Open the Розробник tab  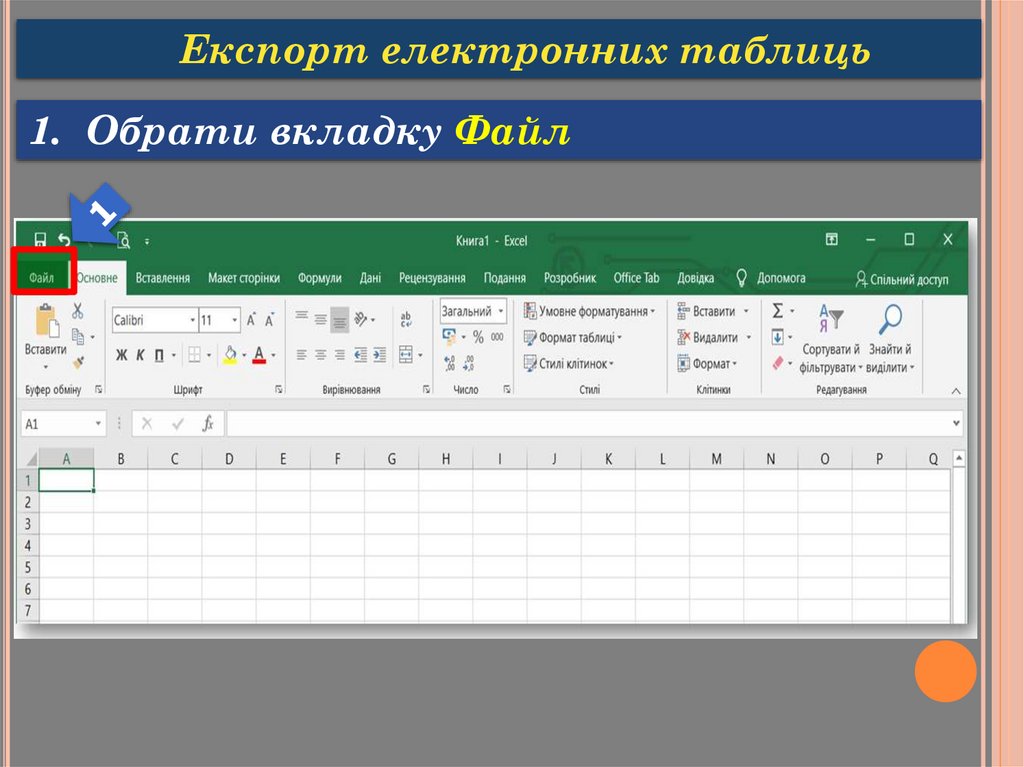pos(569,278)
